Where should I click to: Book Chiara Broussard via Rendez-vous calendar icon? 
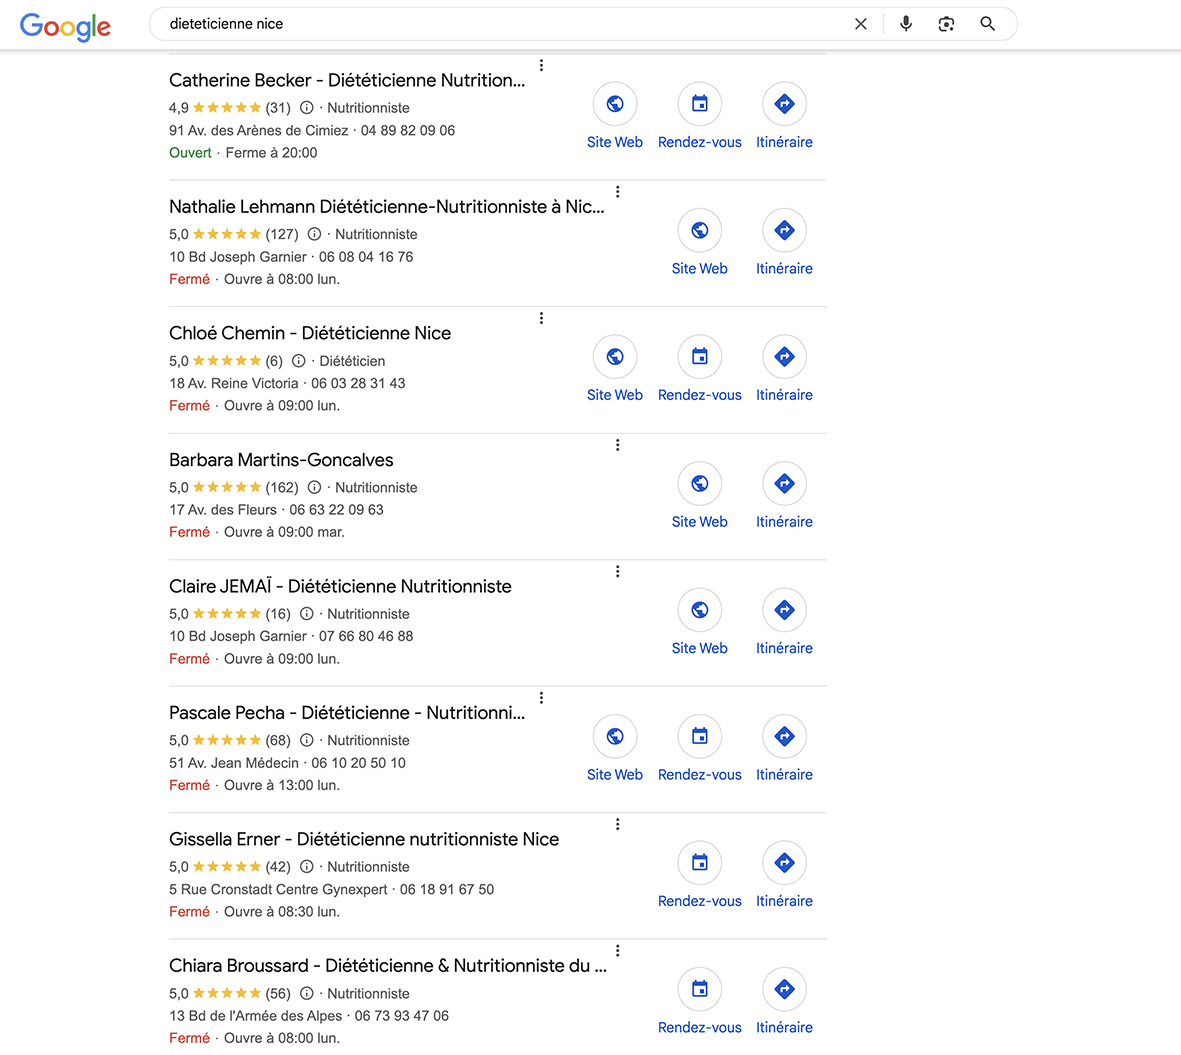pos(700,989)
